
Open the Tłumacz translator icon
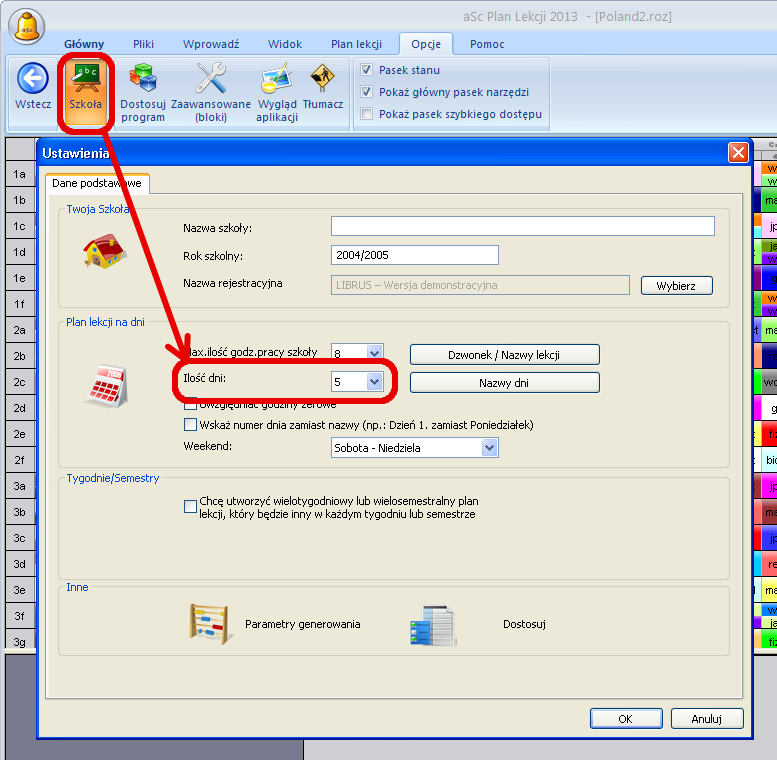pos(323,79)
